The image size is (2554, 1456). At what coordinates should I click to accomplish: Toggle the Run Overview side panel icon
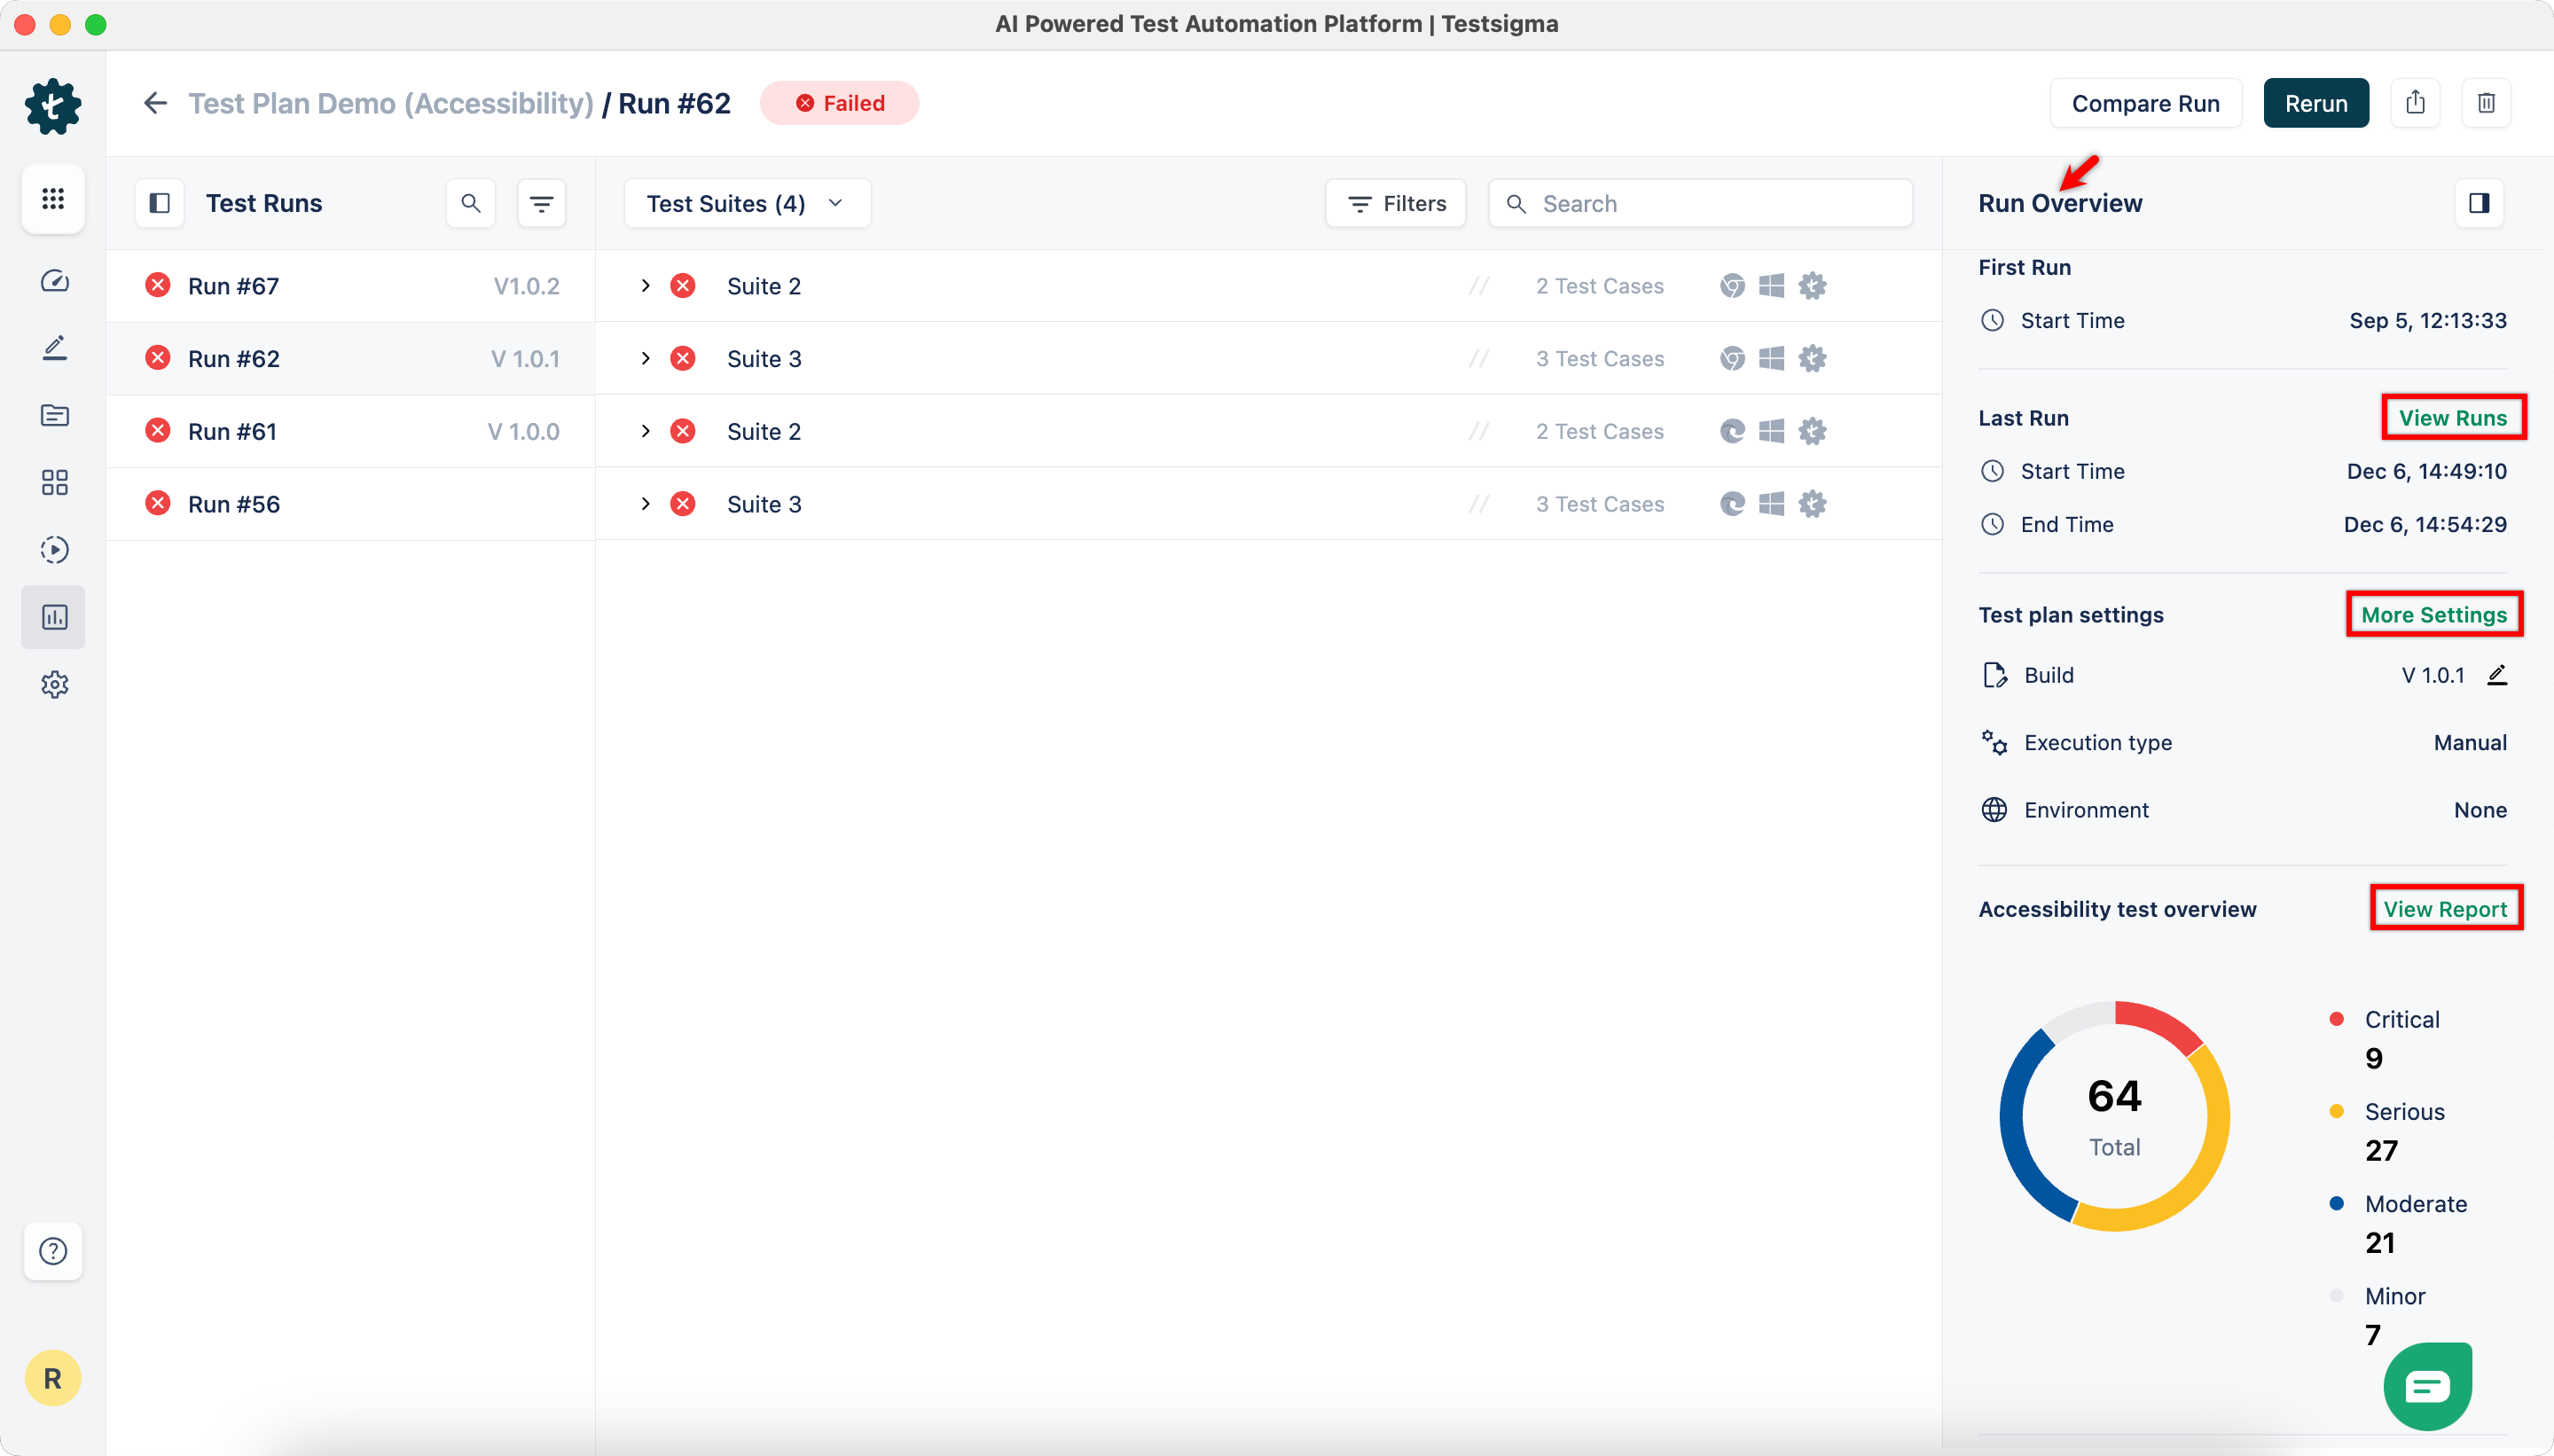pos(2481,202)
